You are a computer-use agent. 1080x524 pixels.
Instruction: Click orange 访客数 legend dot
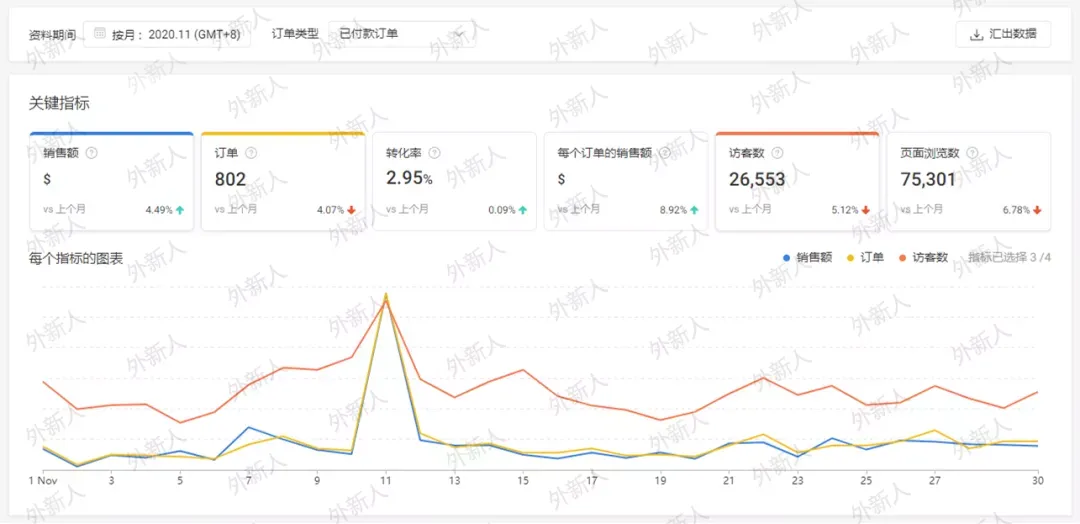[902, 258]
